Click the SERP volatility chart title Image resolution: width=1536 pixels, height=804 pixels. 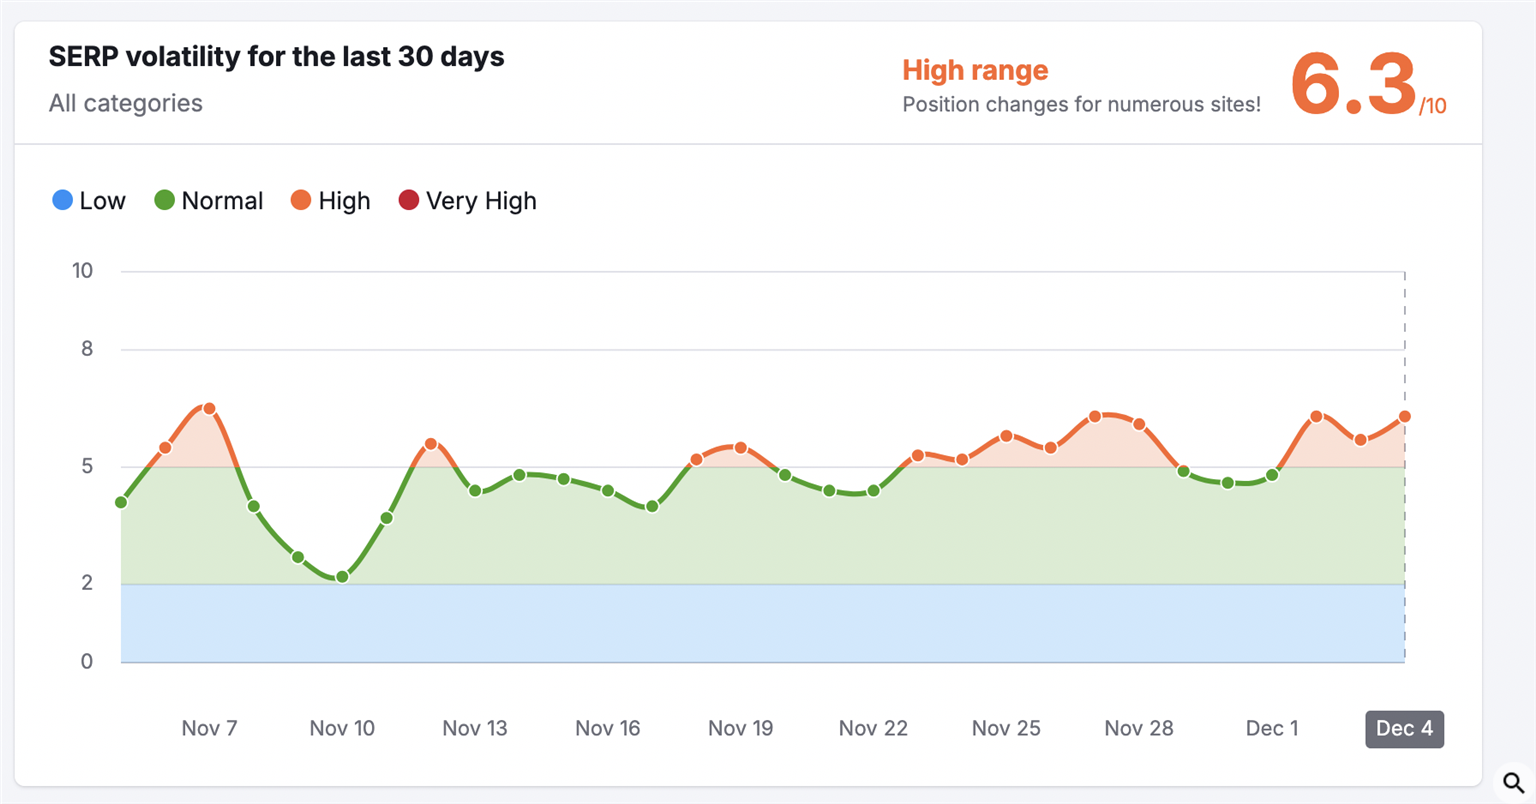(x=276, y=57)
